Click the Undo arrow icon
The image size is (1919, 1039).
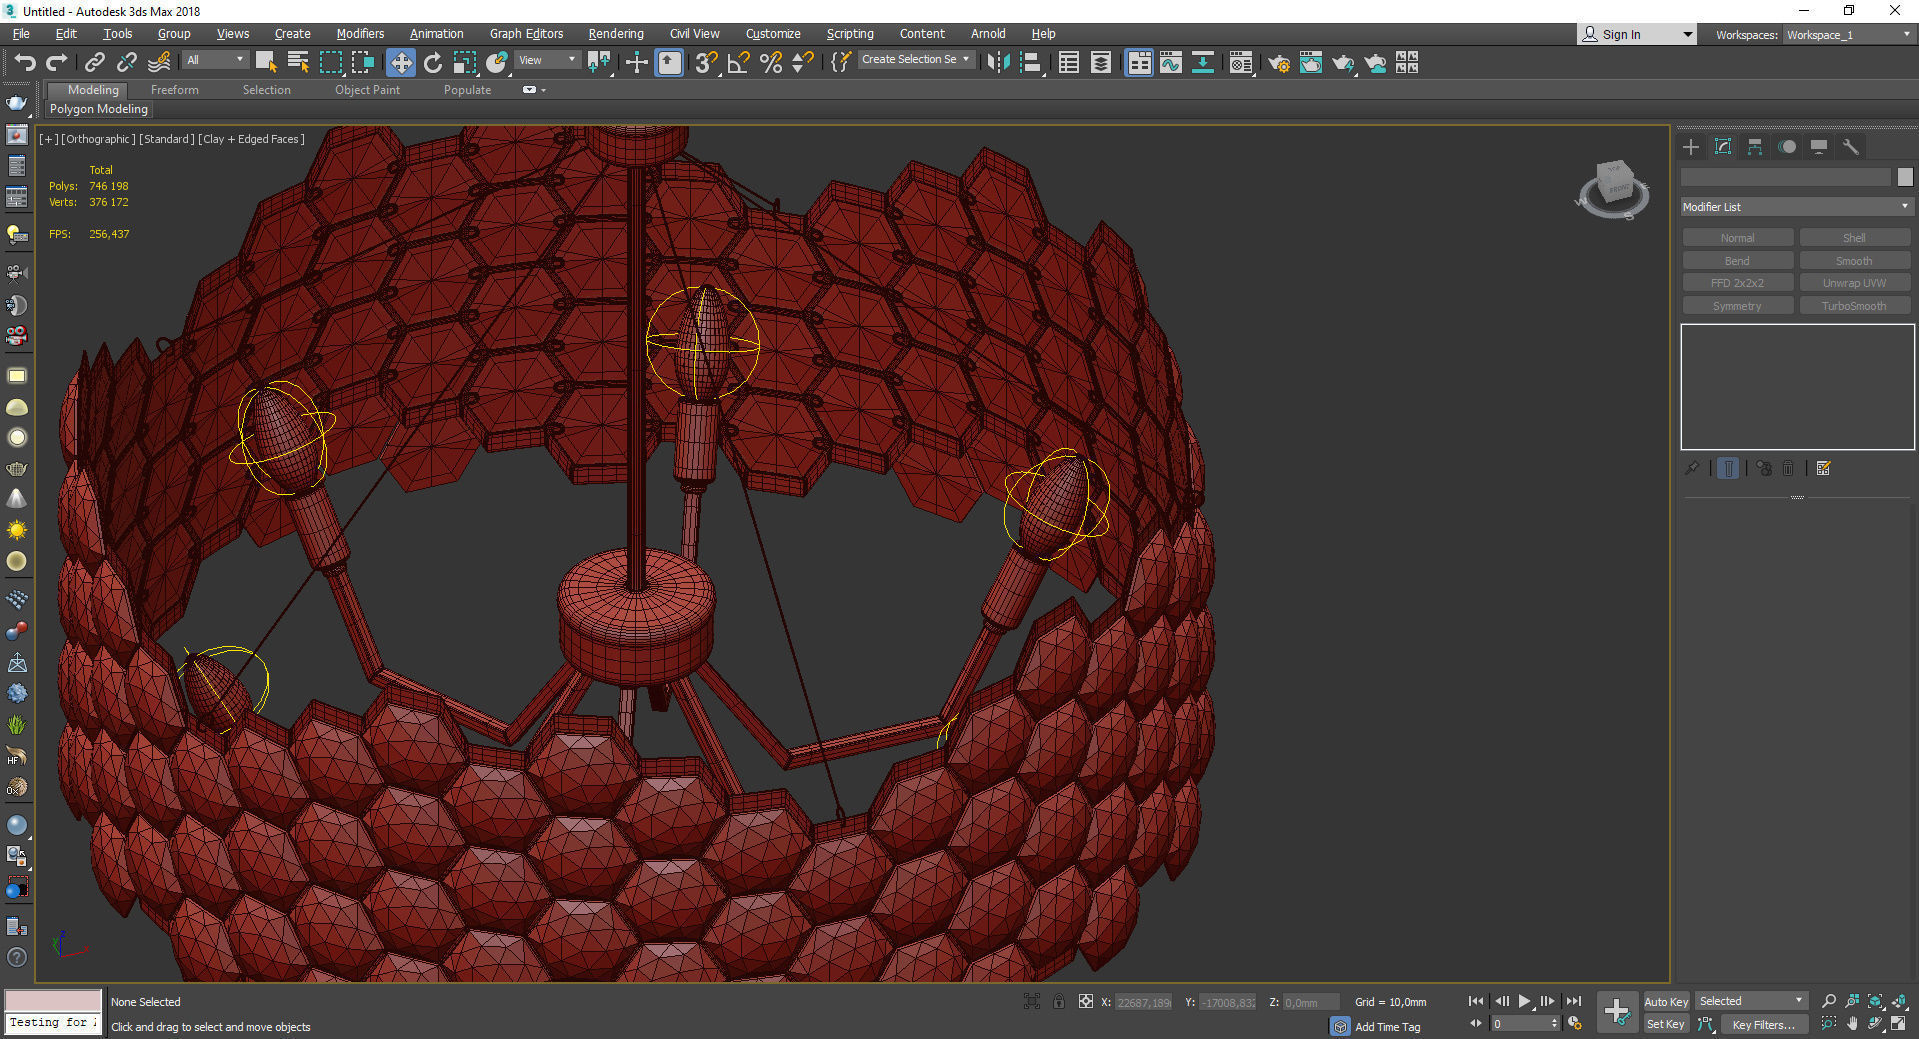25,63
